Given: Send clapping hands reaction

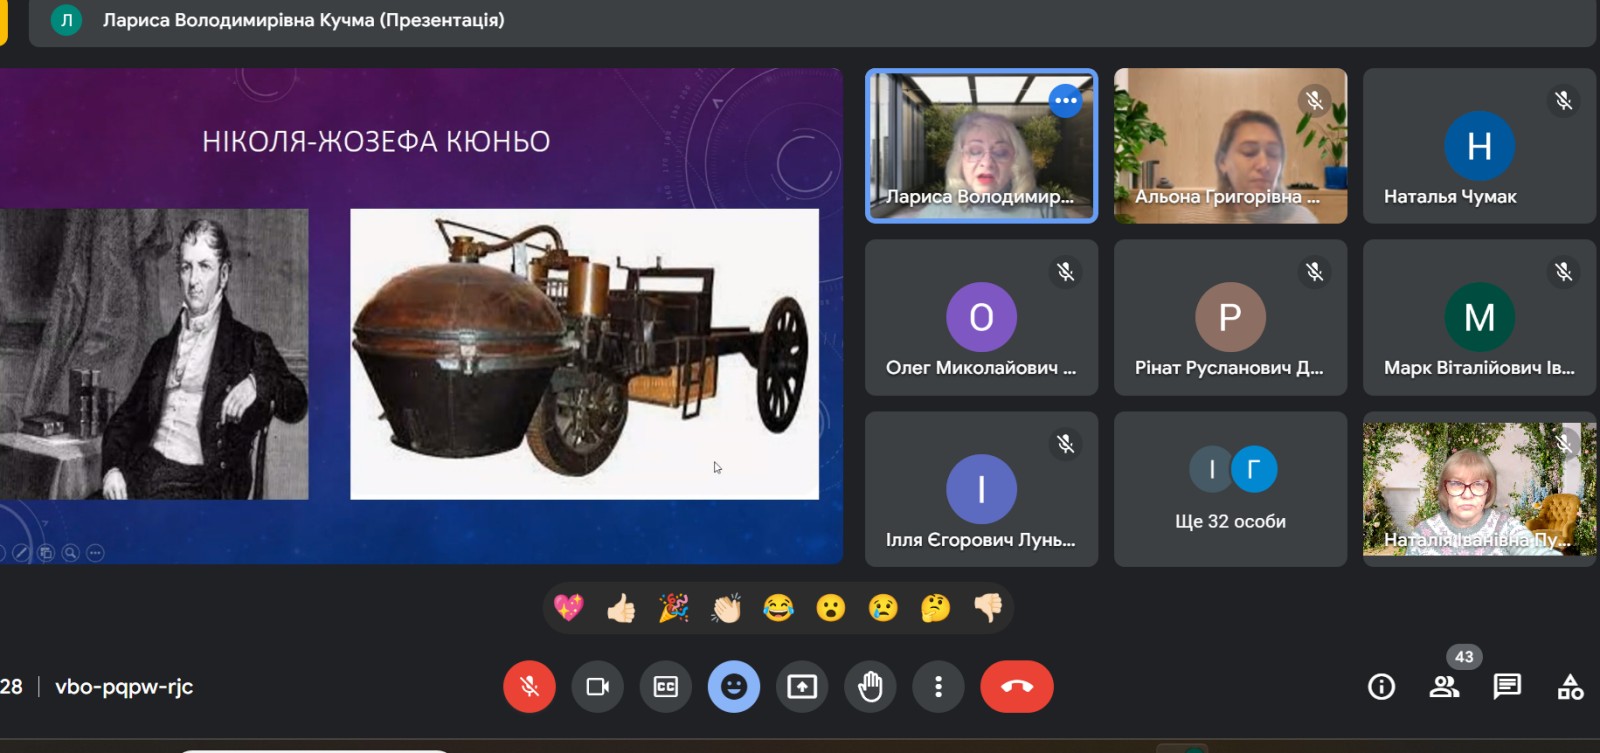Looking at the screenshot, I should (x=726, y=608).
